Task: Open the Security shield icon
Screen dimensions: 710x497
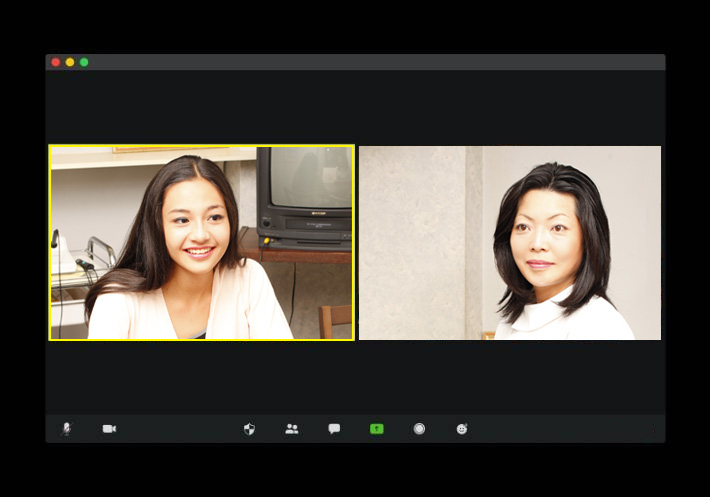Action: pyautogui.click(x=249, y=429)
